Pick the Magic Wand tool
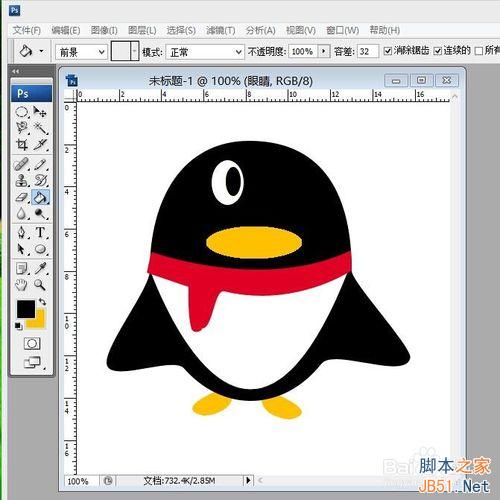The width and height of the screenshot is (500, 500). (x=40, y=128)
